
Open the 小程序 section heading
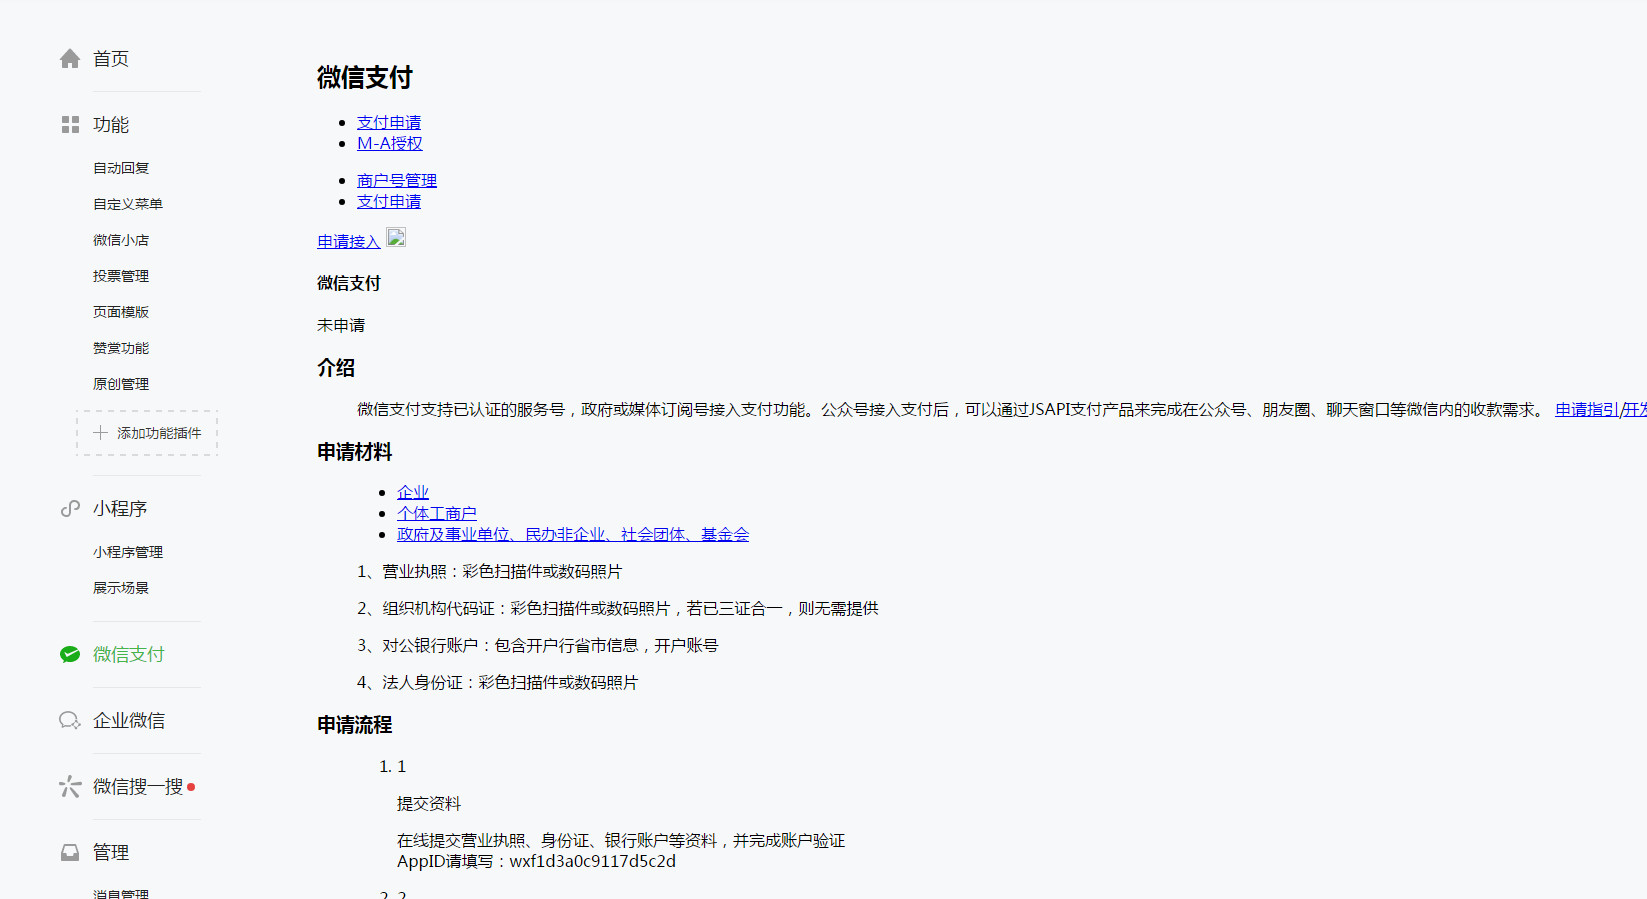click(120, 509)
